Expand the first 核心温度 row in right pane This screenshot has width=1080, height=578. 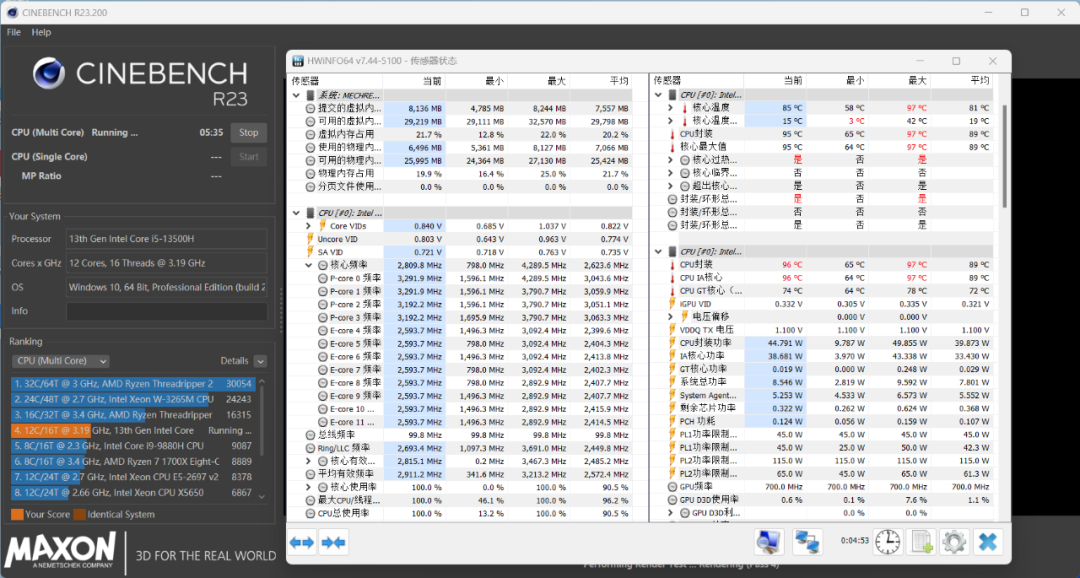point(670,108)
